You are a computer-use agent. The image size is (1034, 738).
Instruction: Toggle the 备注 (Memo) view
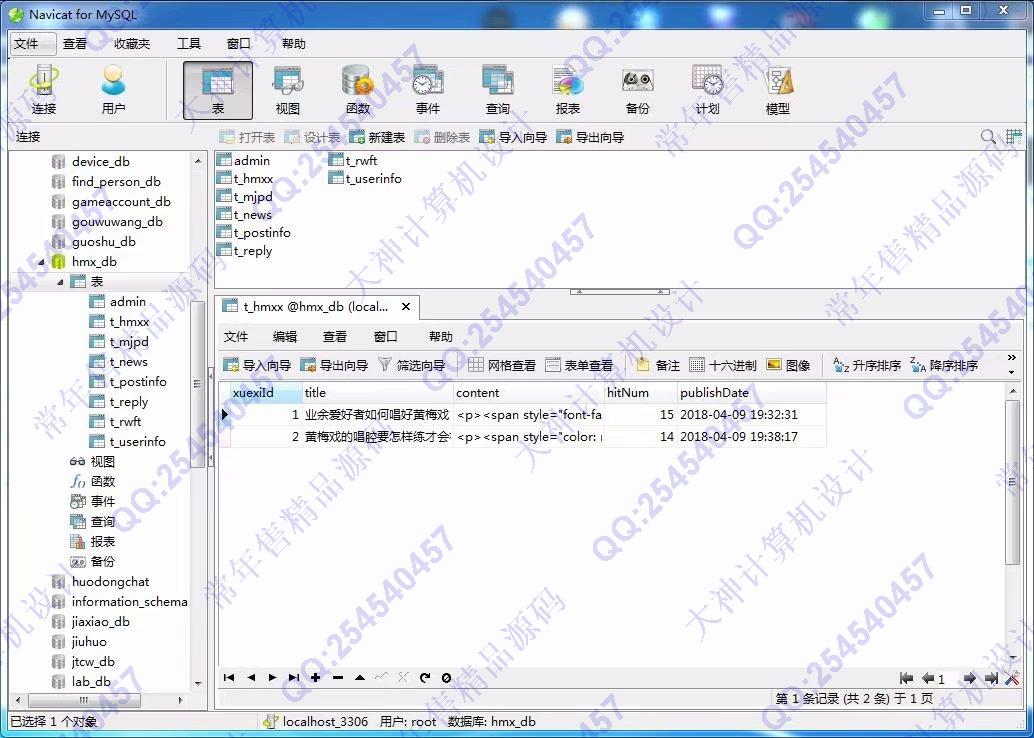pyautogui.click(x=658, y=365)
